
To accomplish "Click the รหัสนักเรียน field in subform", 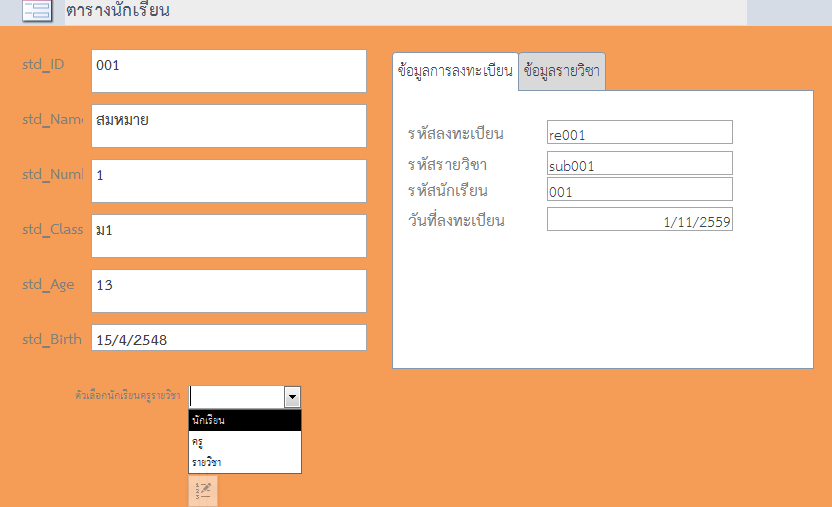I will (x=639, y=190).
